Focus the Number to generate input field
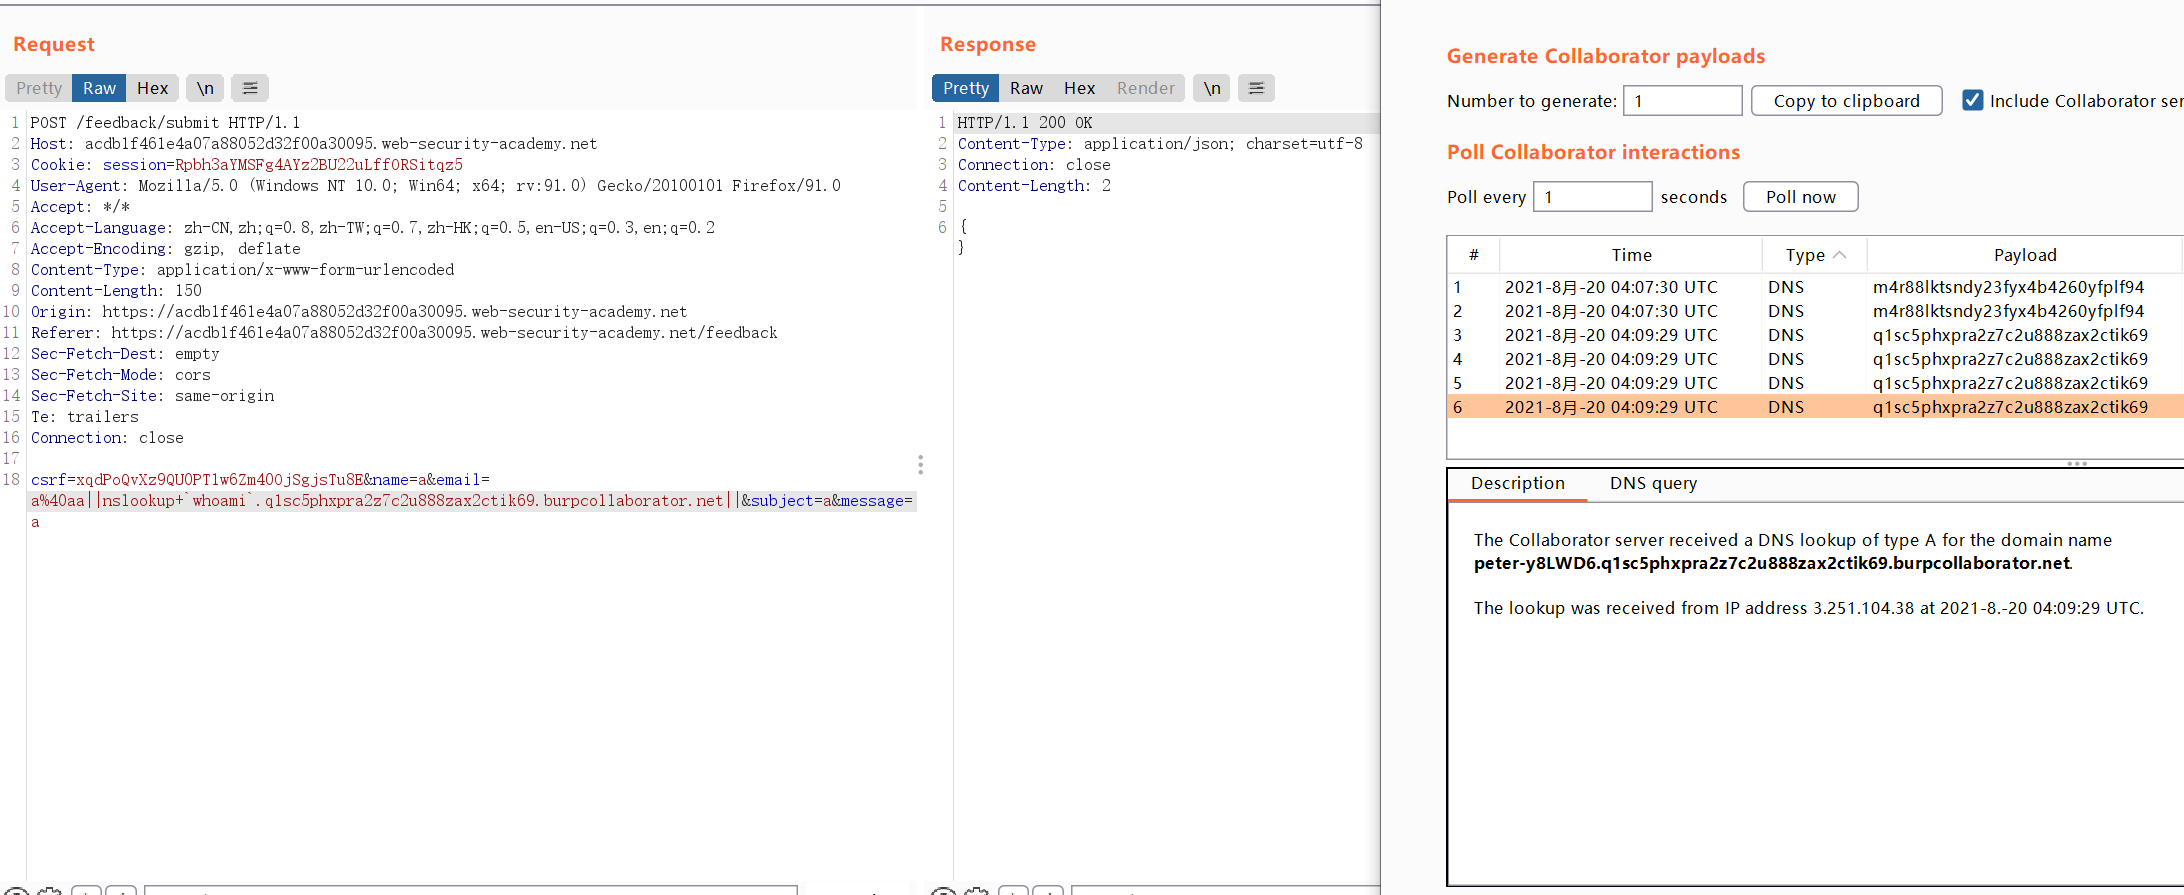Screen dimensions: 2184x895 1682,101
